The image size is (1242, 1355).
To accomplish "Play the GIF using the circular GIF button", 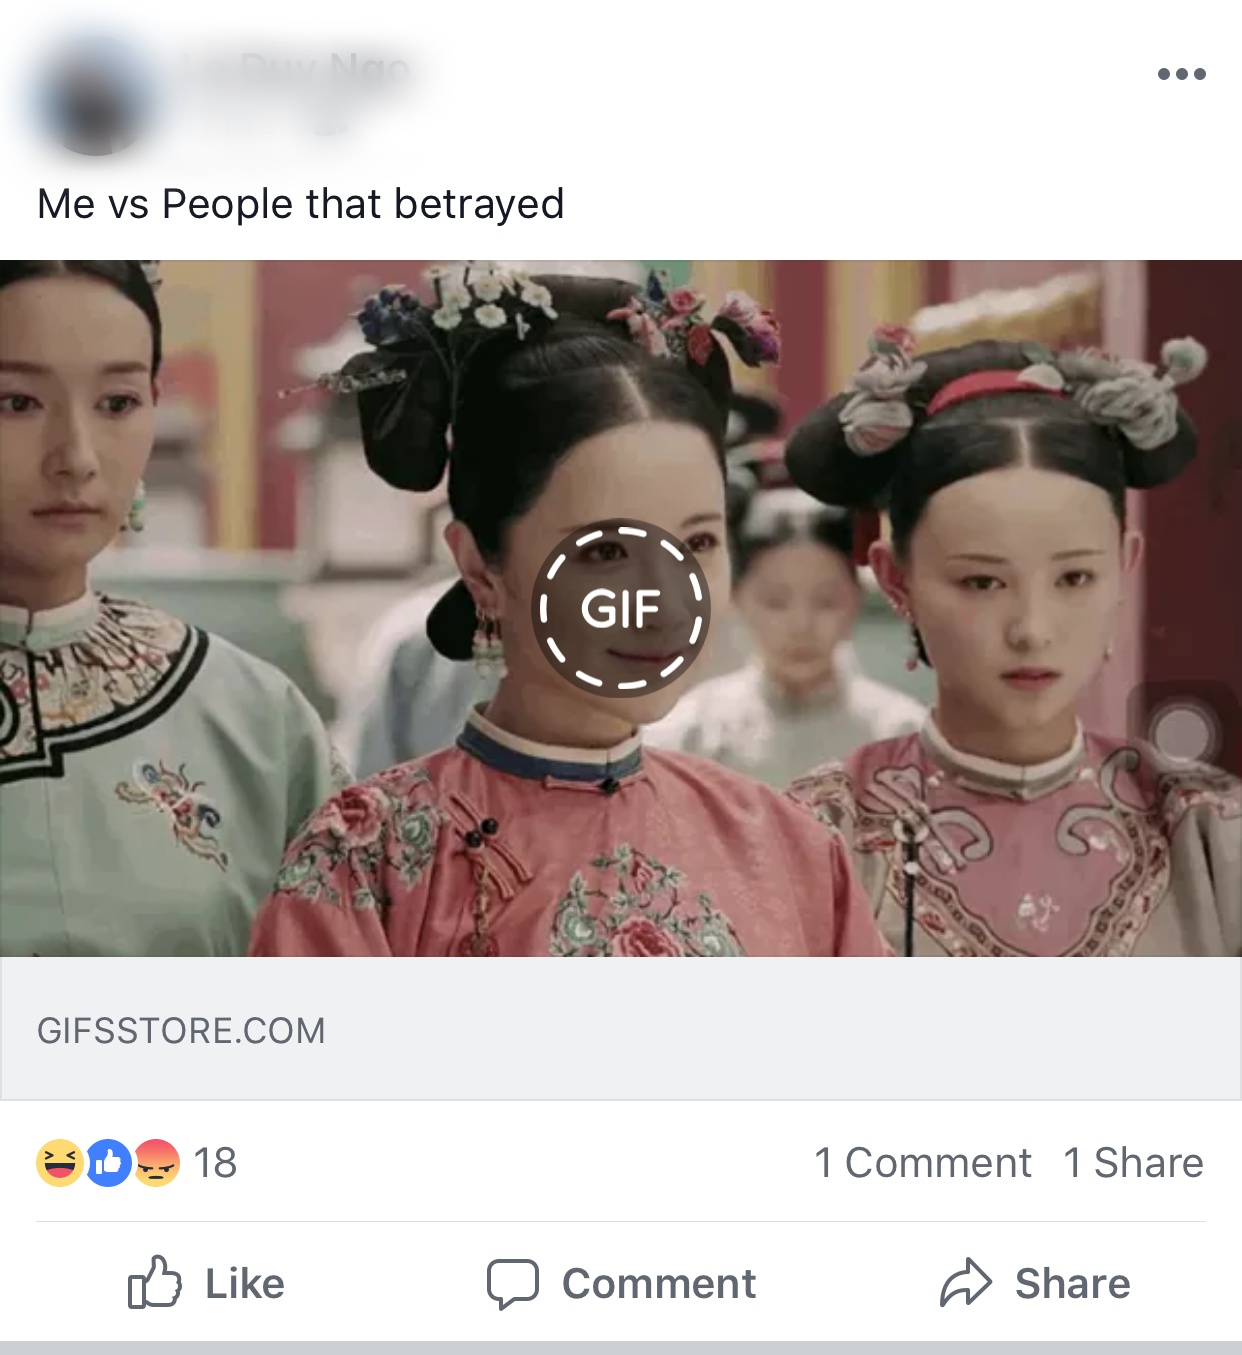I will pos(621,607).
